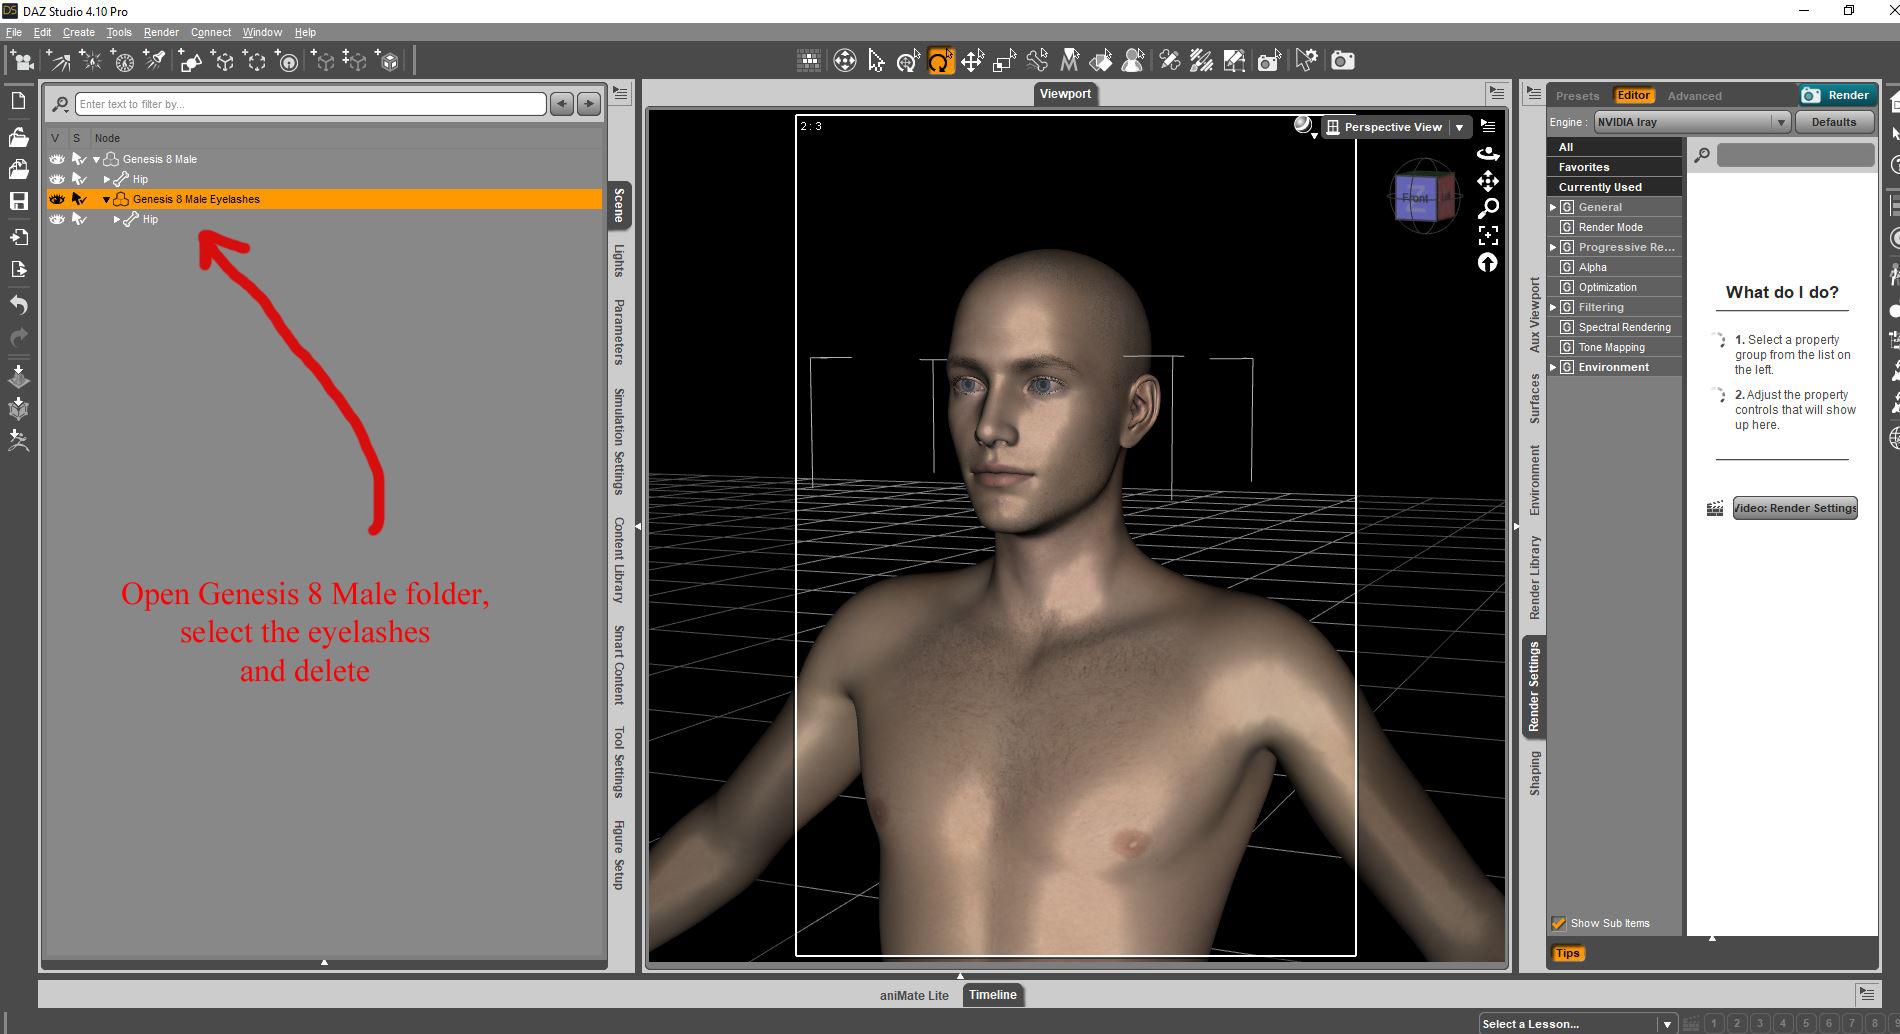Open the Engine NVIDIA Iray dropdown
This screenshot has width=1900, height=1034.
point(1692,122)
